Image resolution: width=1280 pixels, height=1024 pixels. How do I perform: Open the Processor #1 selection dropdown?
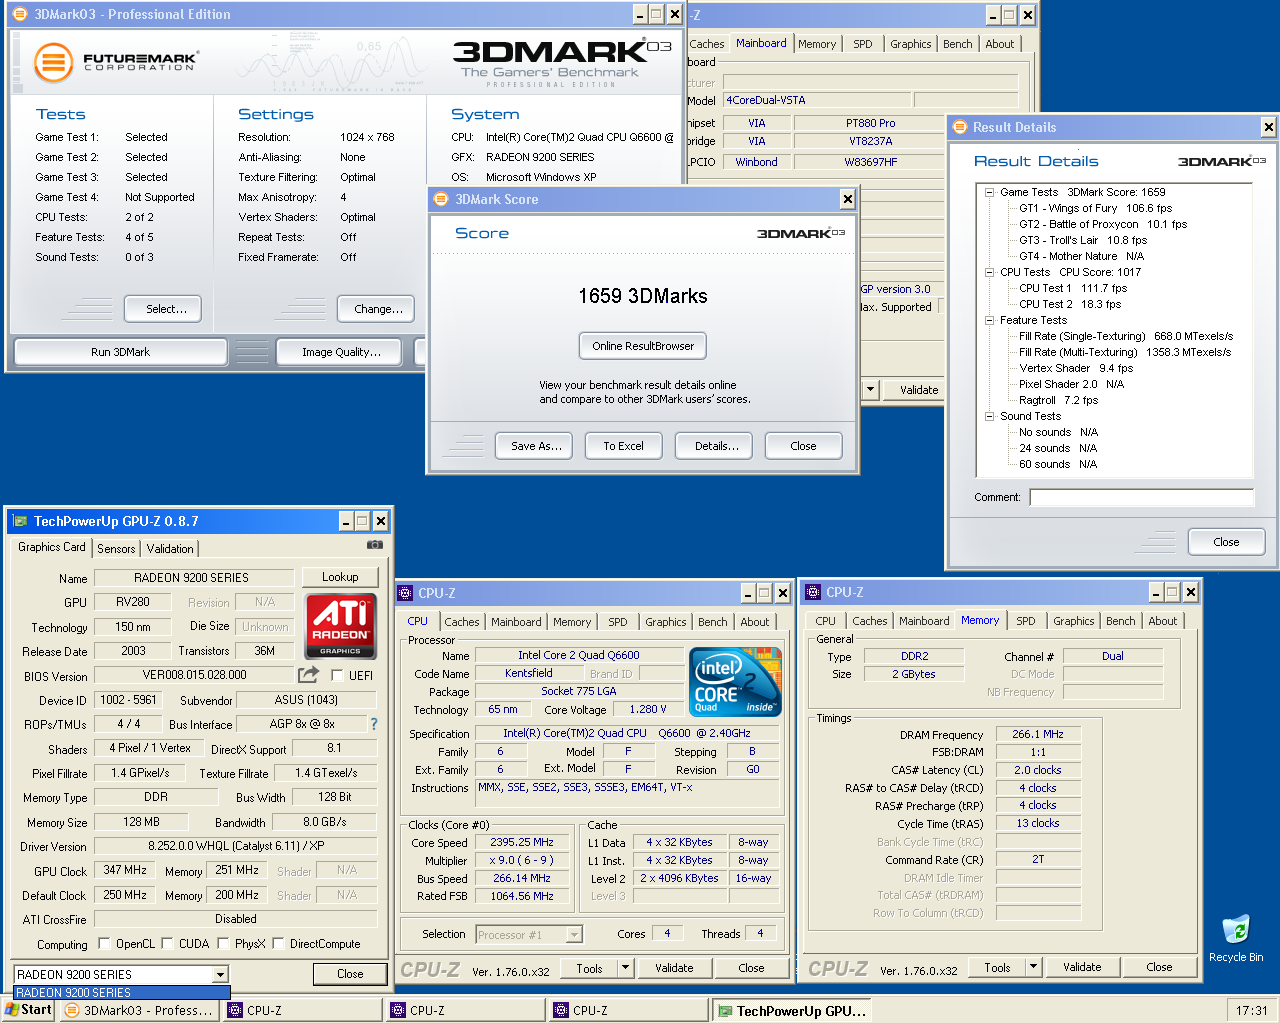pyautogui.click(x=574, y=935)
